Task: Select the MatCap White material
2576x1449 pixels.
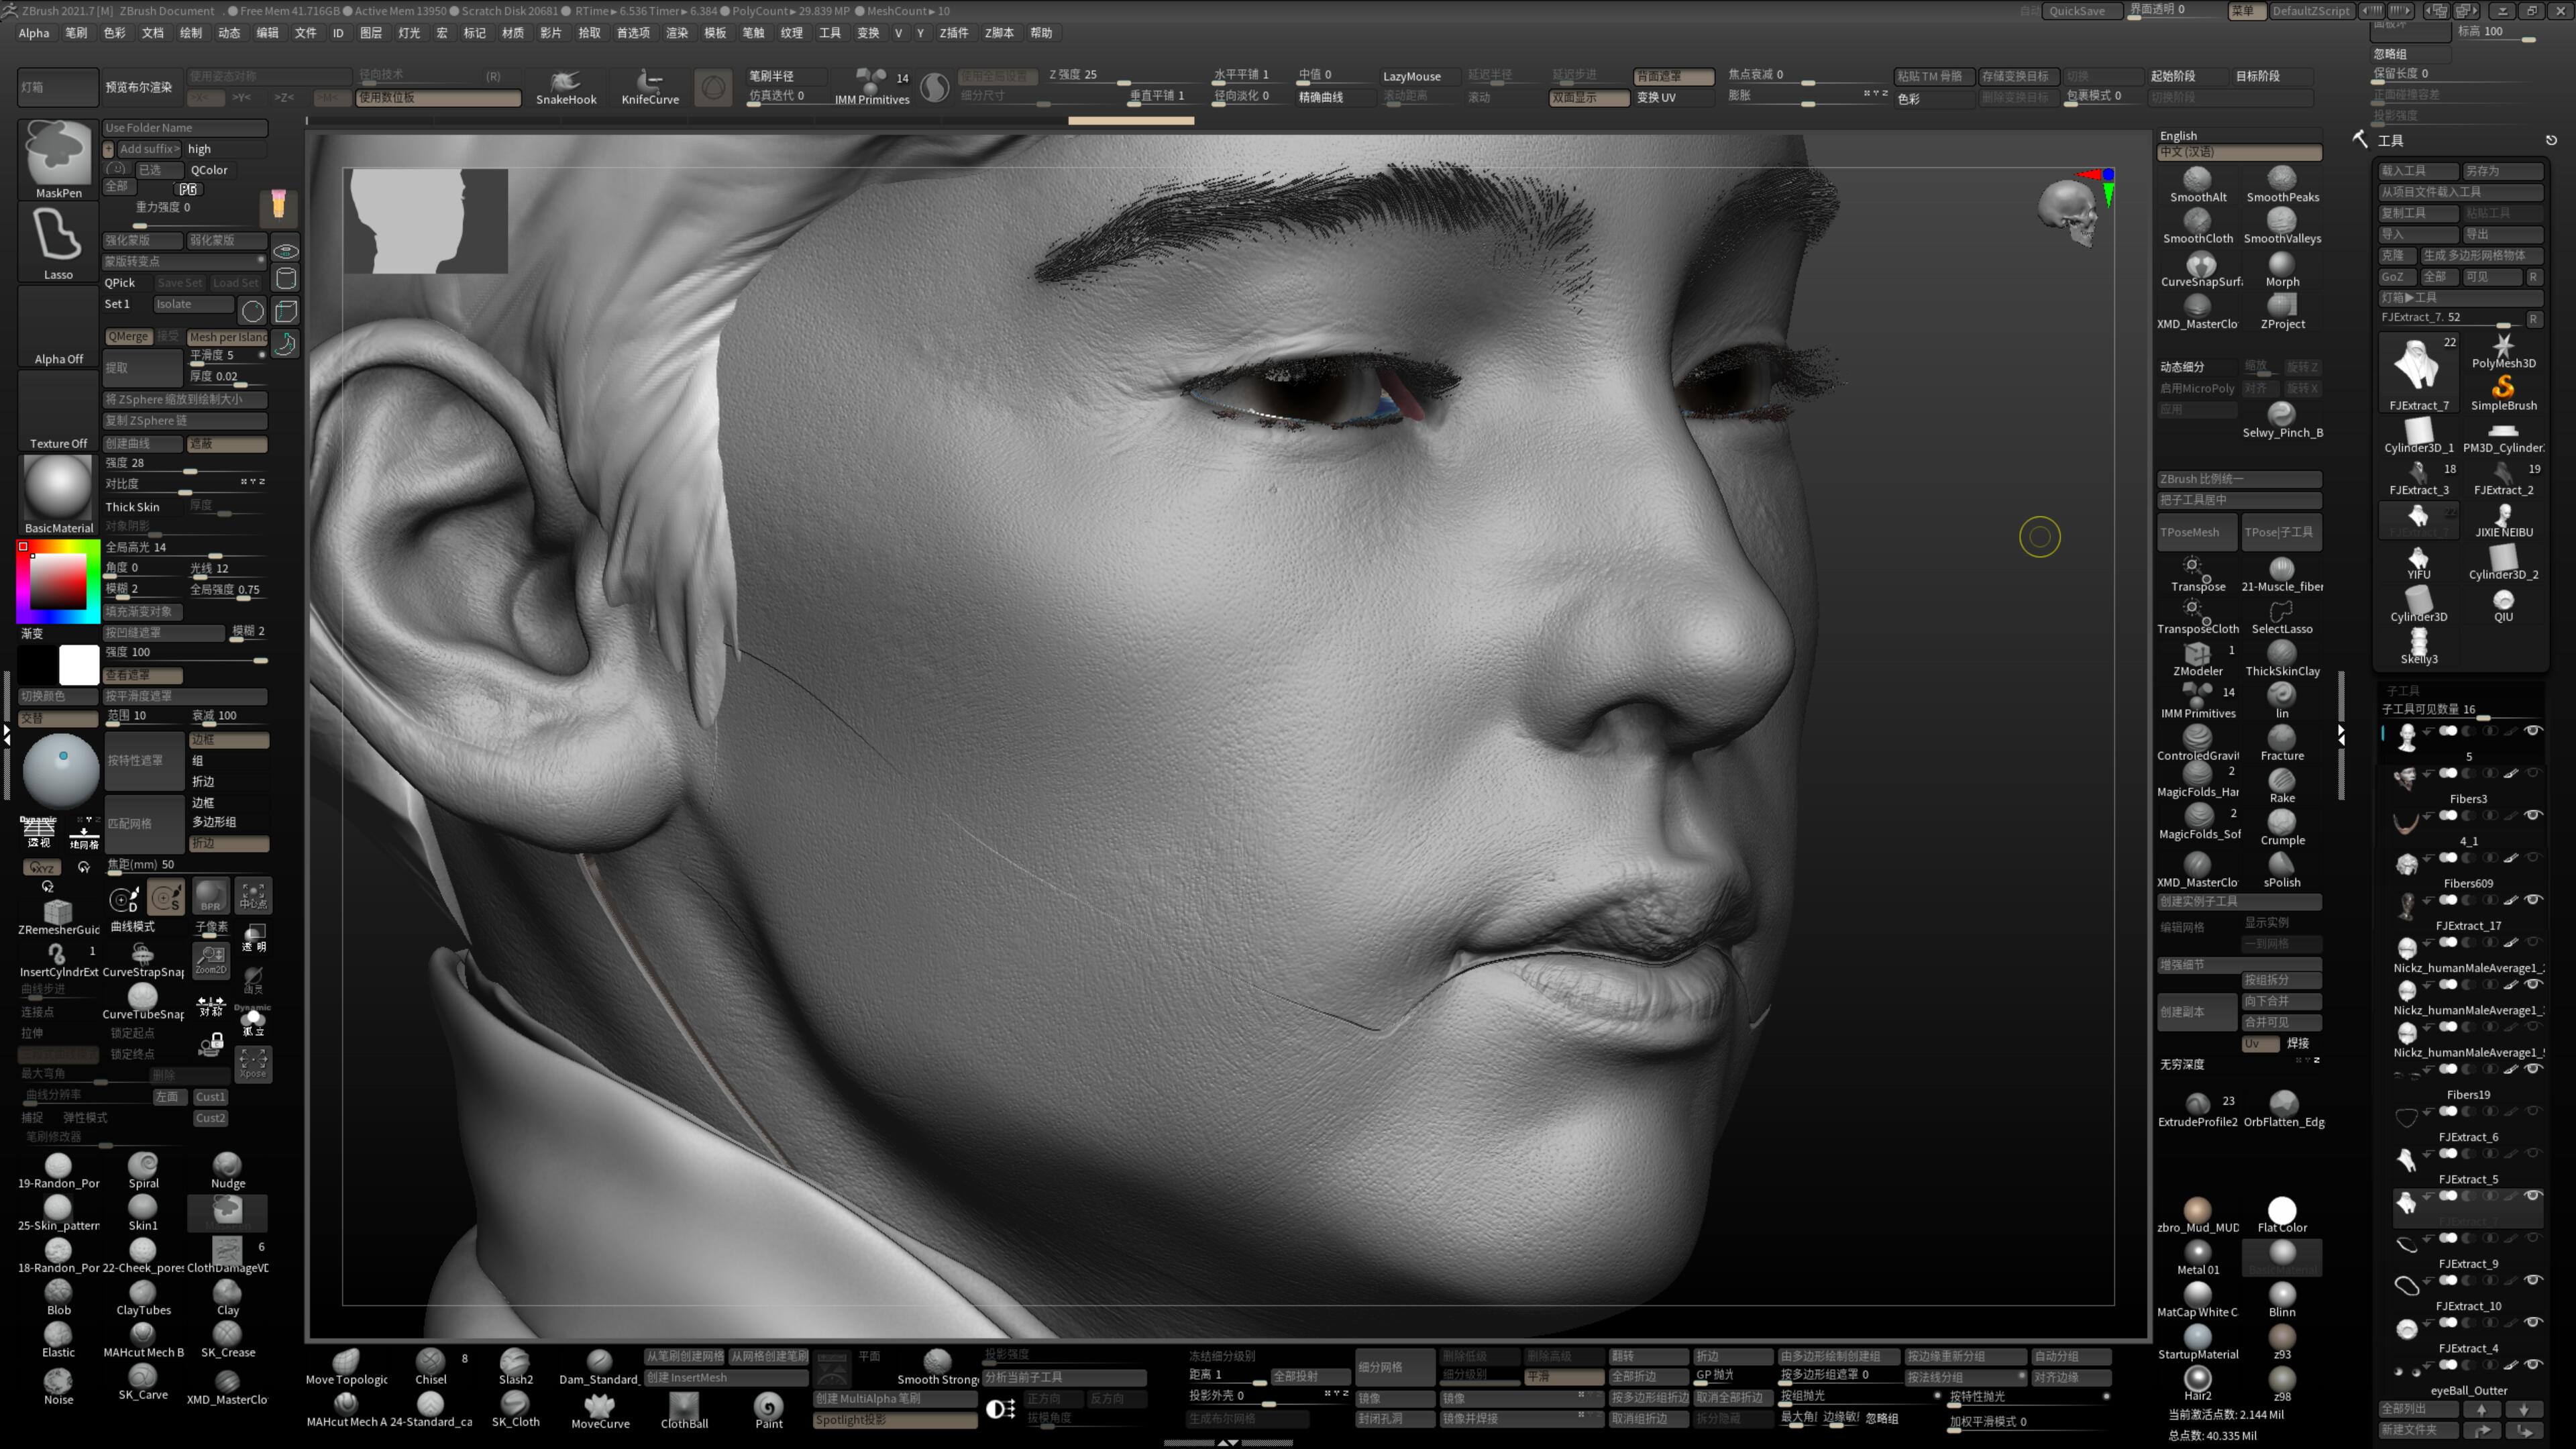Action: [2197, 1299]
